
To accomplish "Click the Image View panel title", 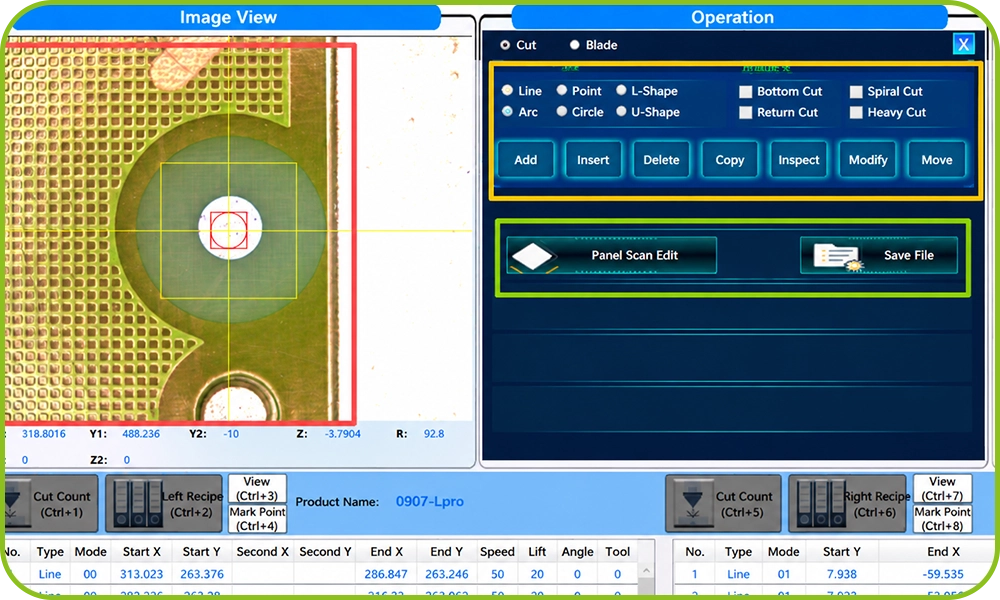I will tap(228, 17).
